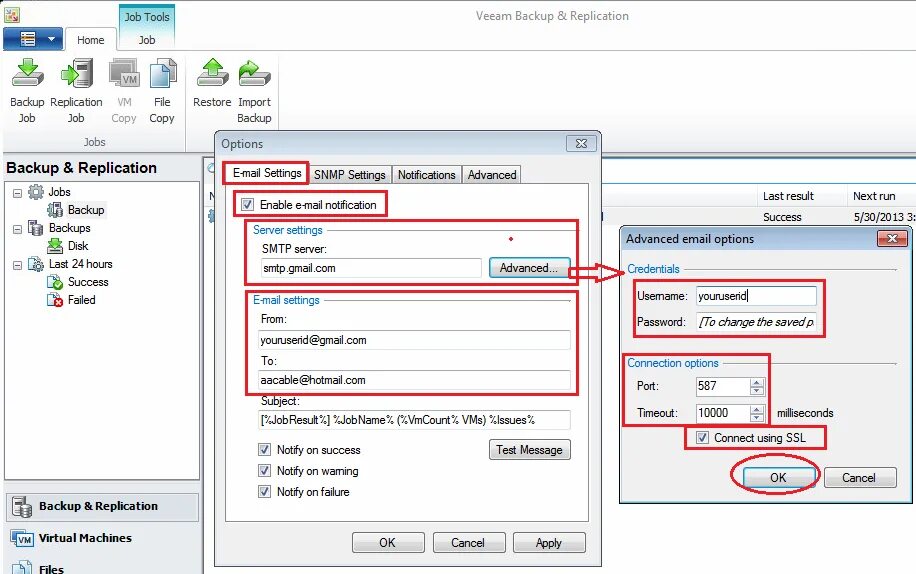
Task: Select the Last 24 hours icon
Action: pyautogui.click(x=36, y=264)
